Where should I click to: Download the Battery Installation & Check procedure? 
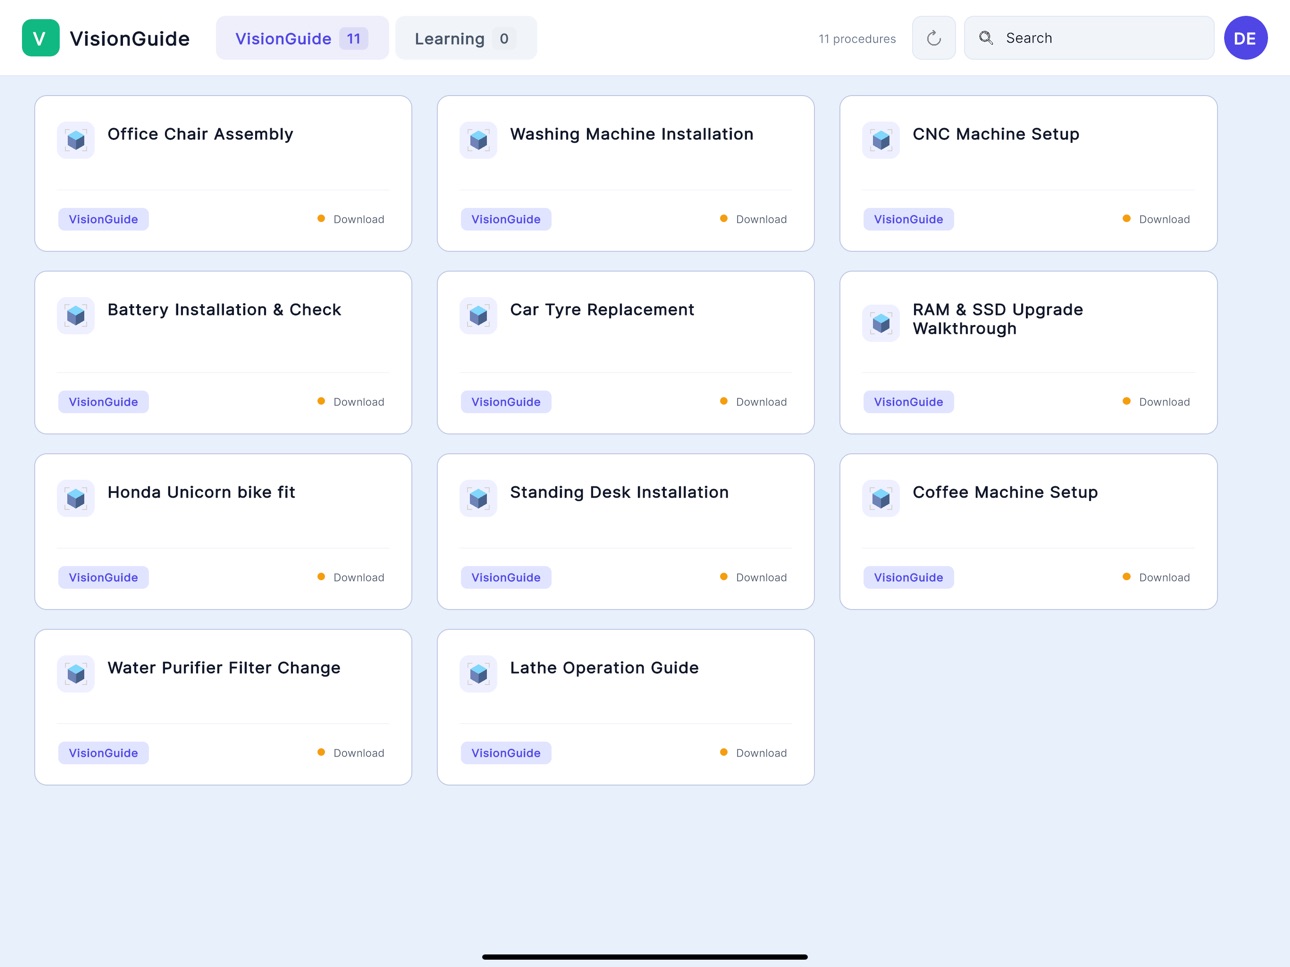(x=351, y=402)
